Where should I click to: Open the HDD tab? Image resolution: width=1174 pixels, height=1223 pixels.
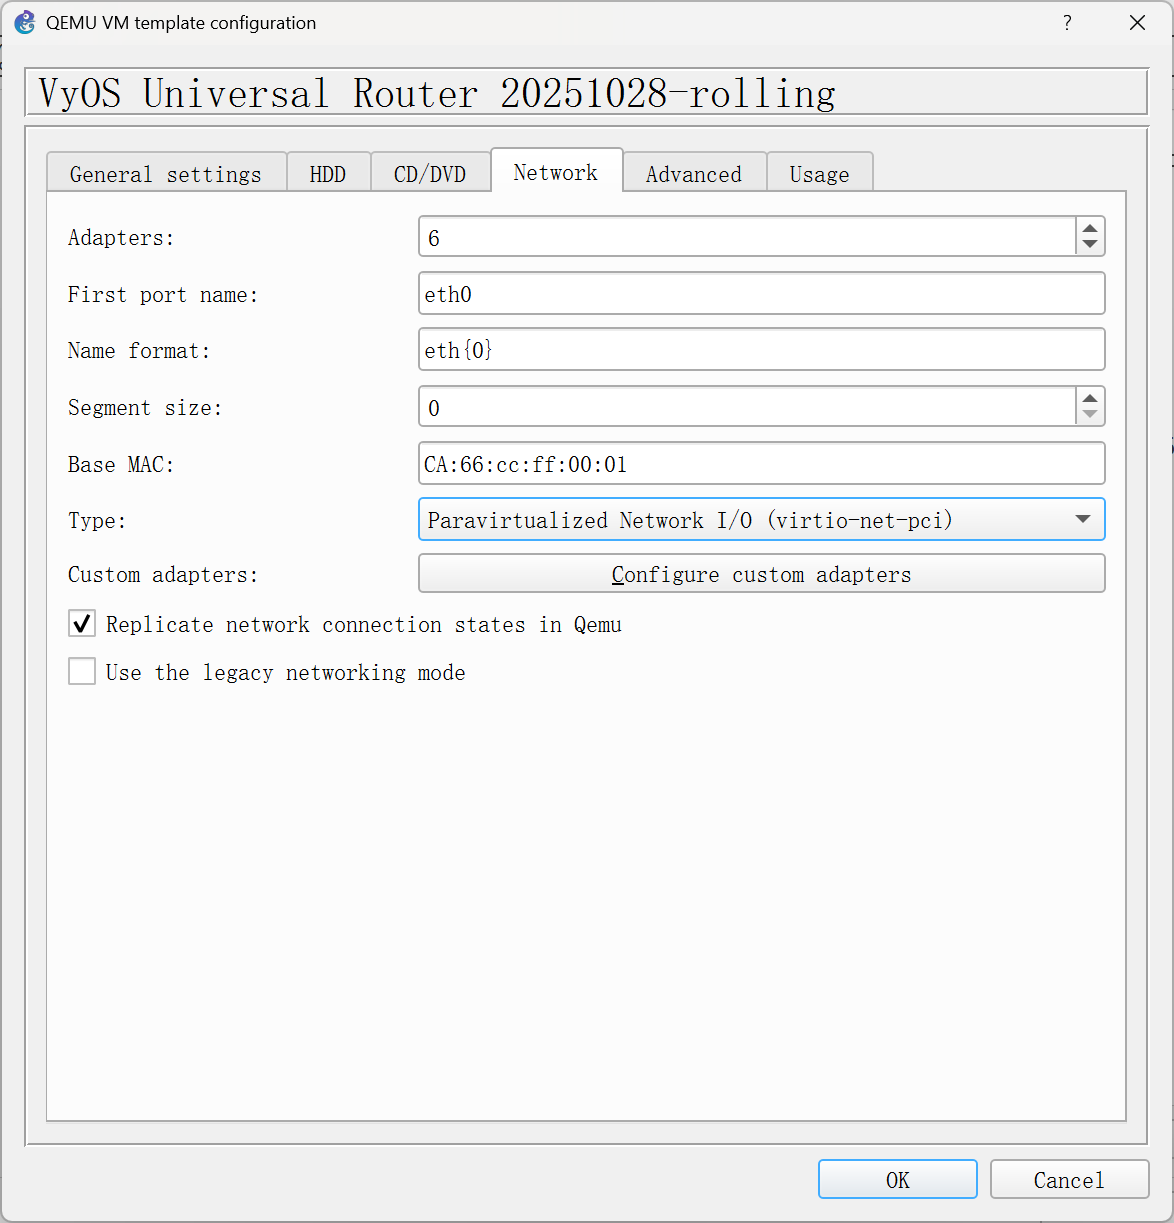coord(328,174)
